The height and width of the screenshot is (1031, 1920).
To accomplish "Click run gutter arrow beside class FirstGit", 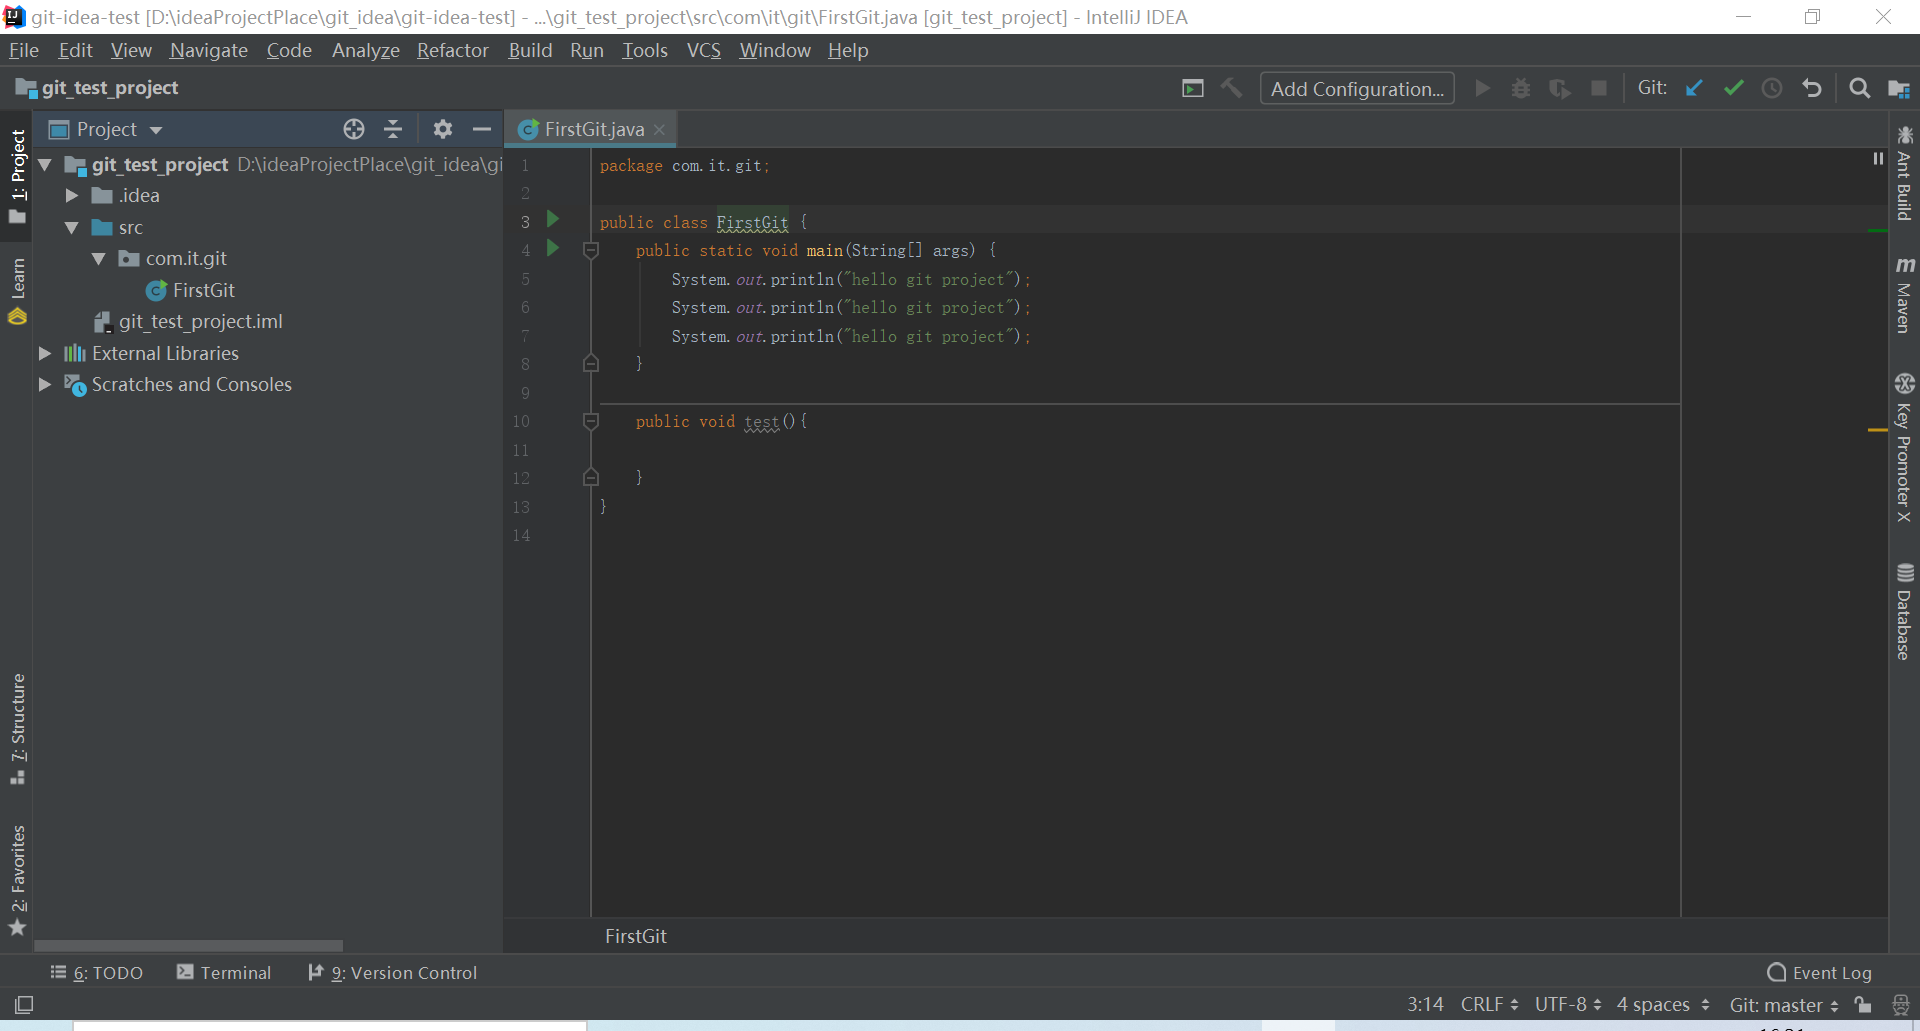I will click(x=553, y=219).
